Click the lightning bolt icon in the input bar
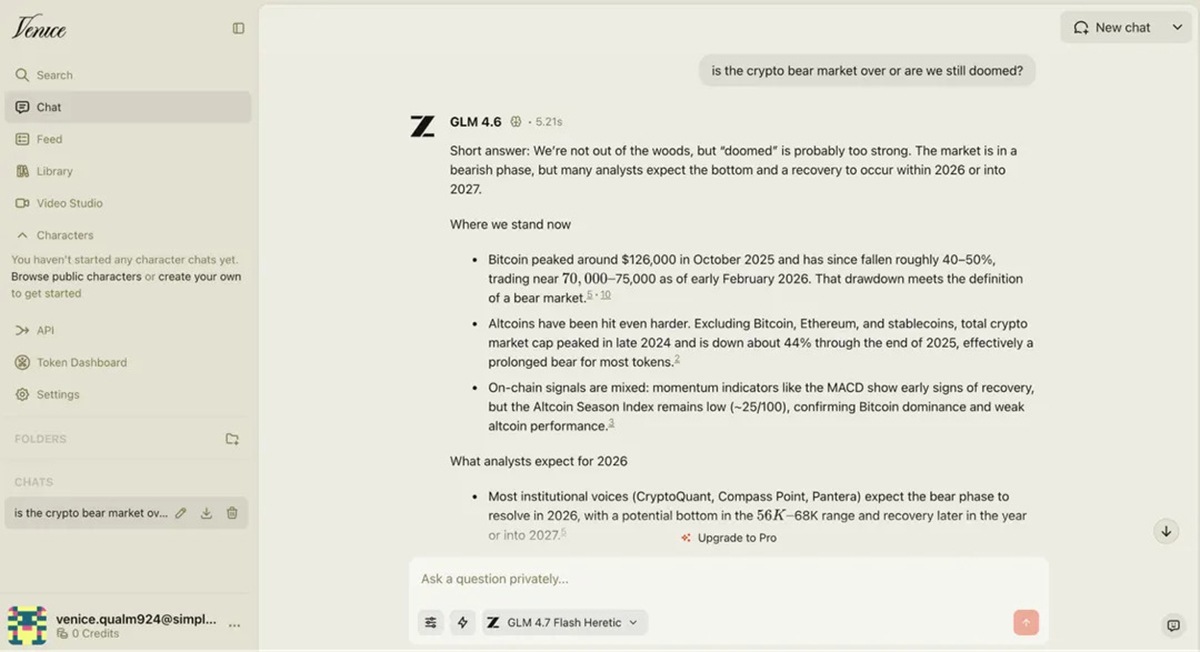Image resolution: width=1200 pixels, height=652 pixels. click(x=462, y=622)
